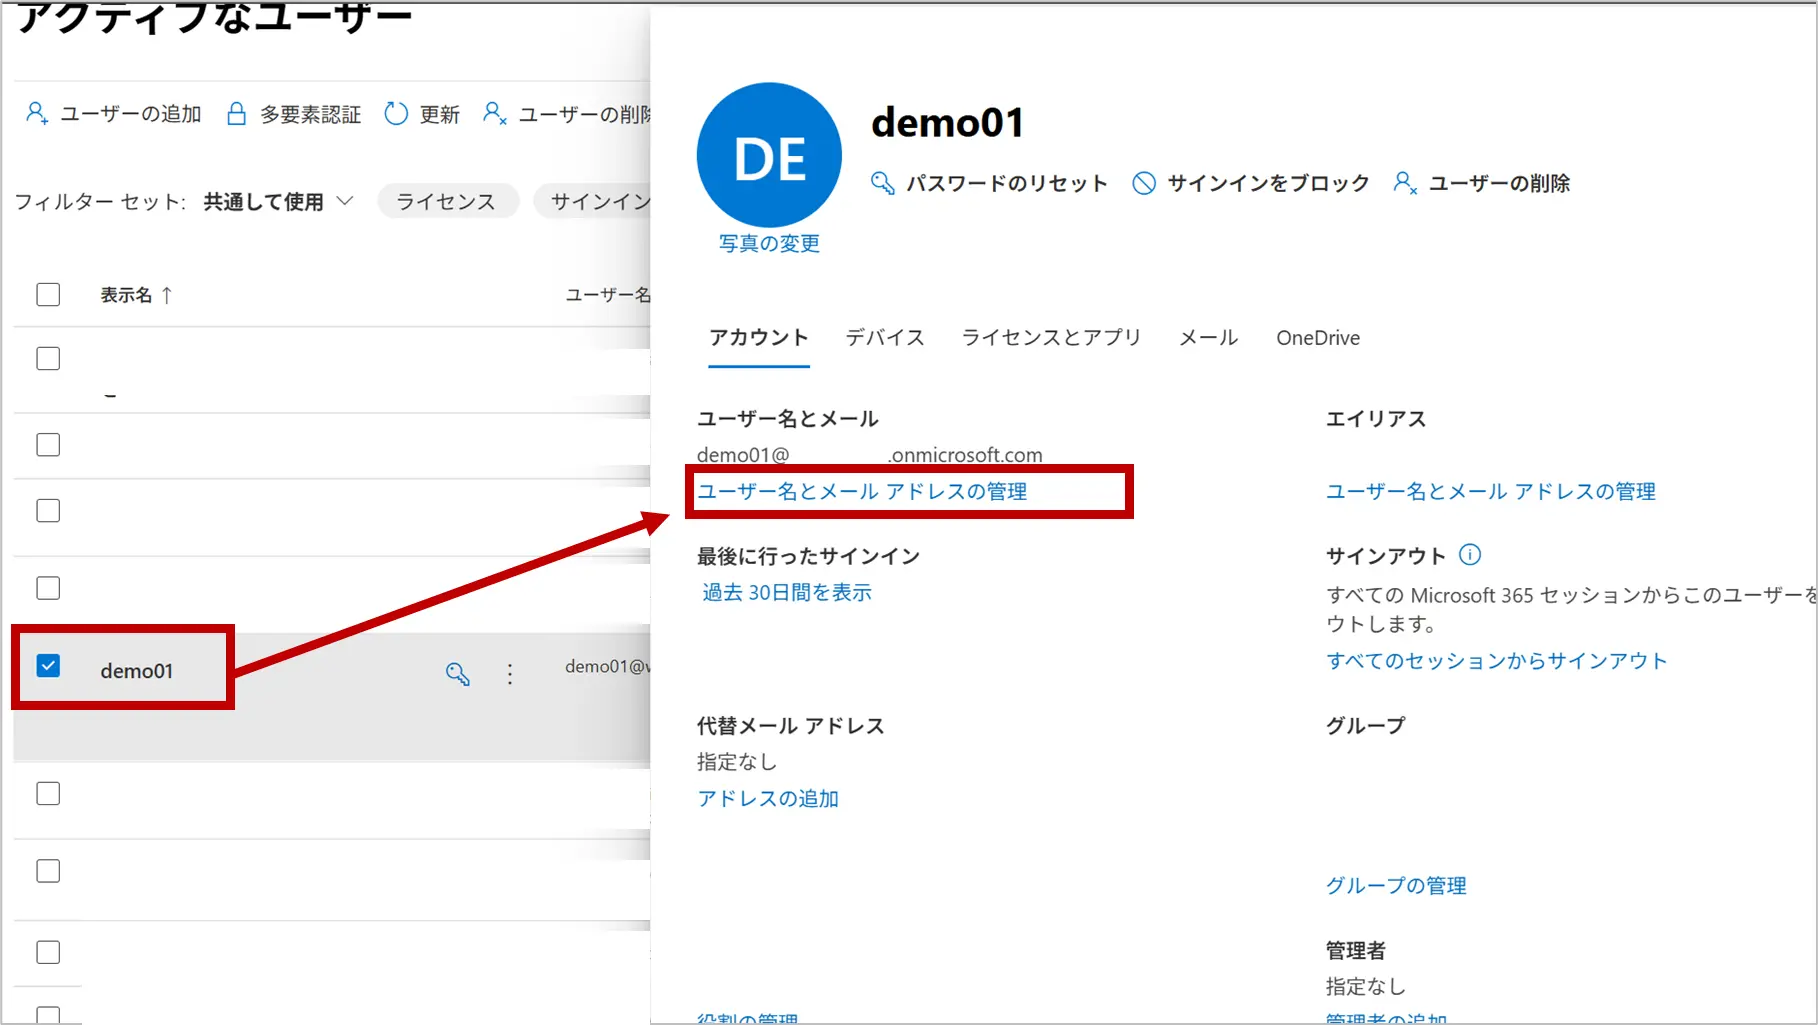Switch to the OneDrive tab
This screenshot has height=1025, width=1818.
[1317, 338]
